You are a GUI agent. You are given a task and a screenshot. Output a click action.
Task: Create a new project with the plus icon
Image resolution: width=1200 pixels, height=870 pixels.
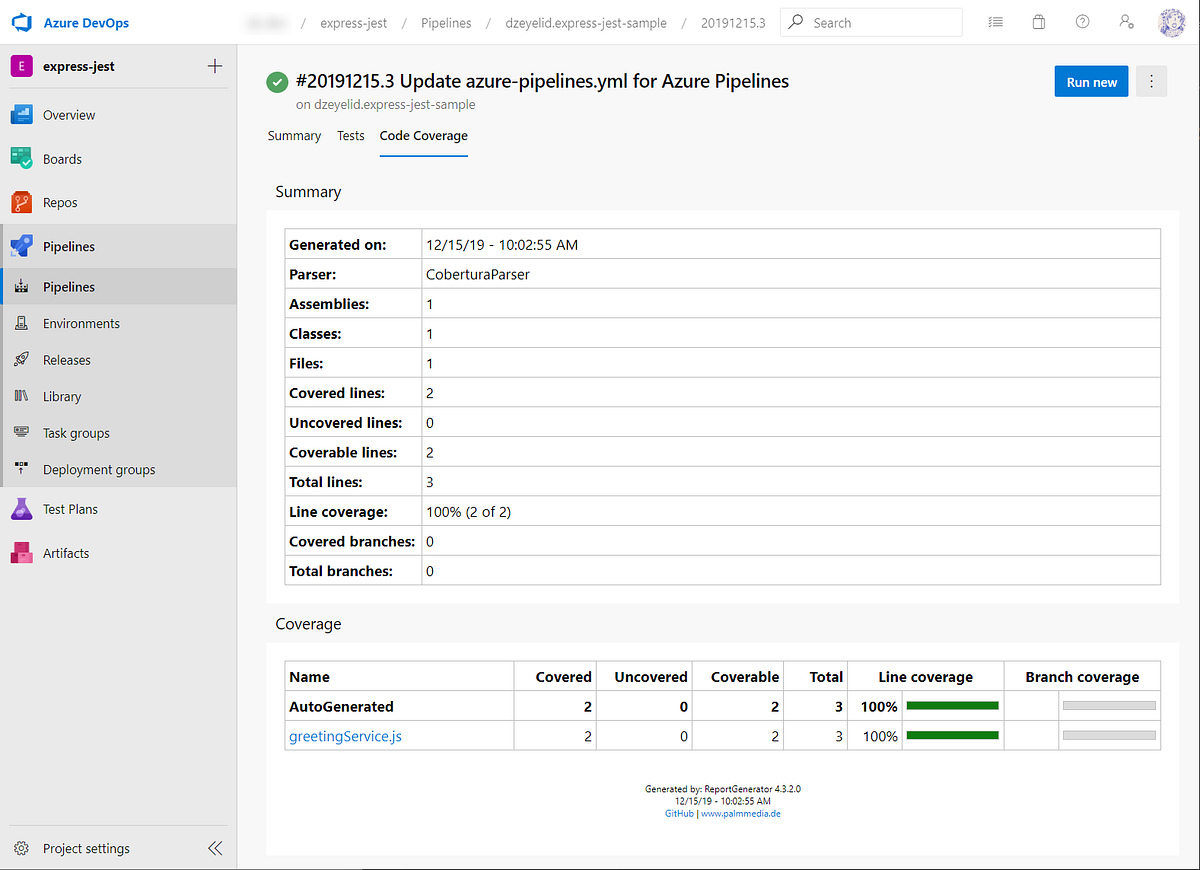(214, 65)
